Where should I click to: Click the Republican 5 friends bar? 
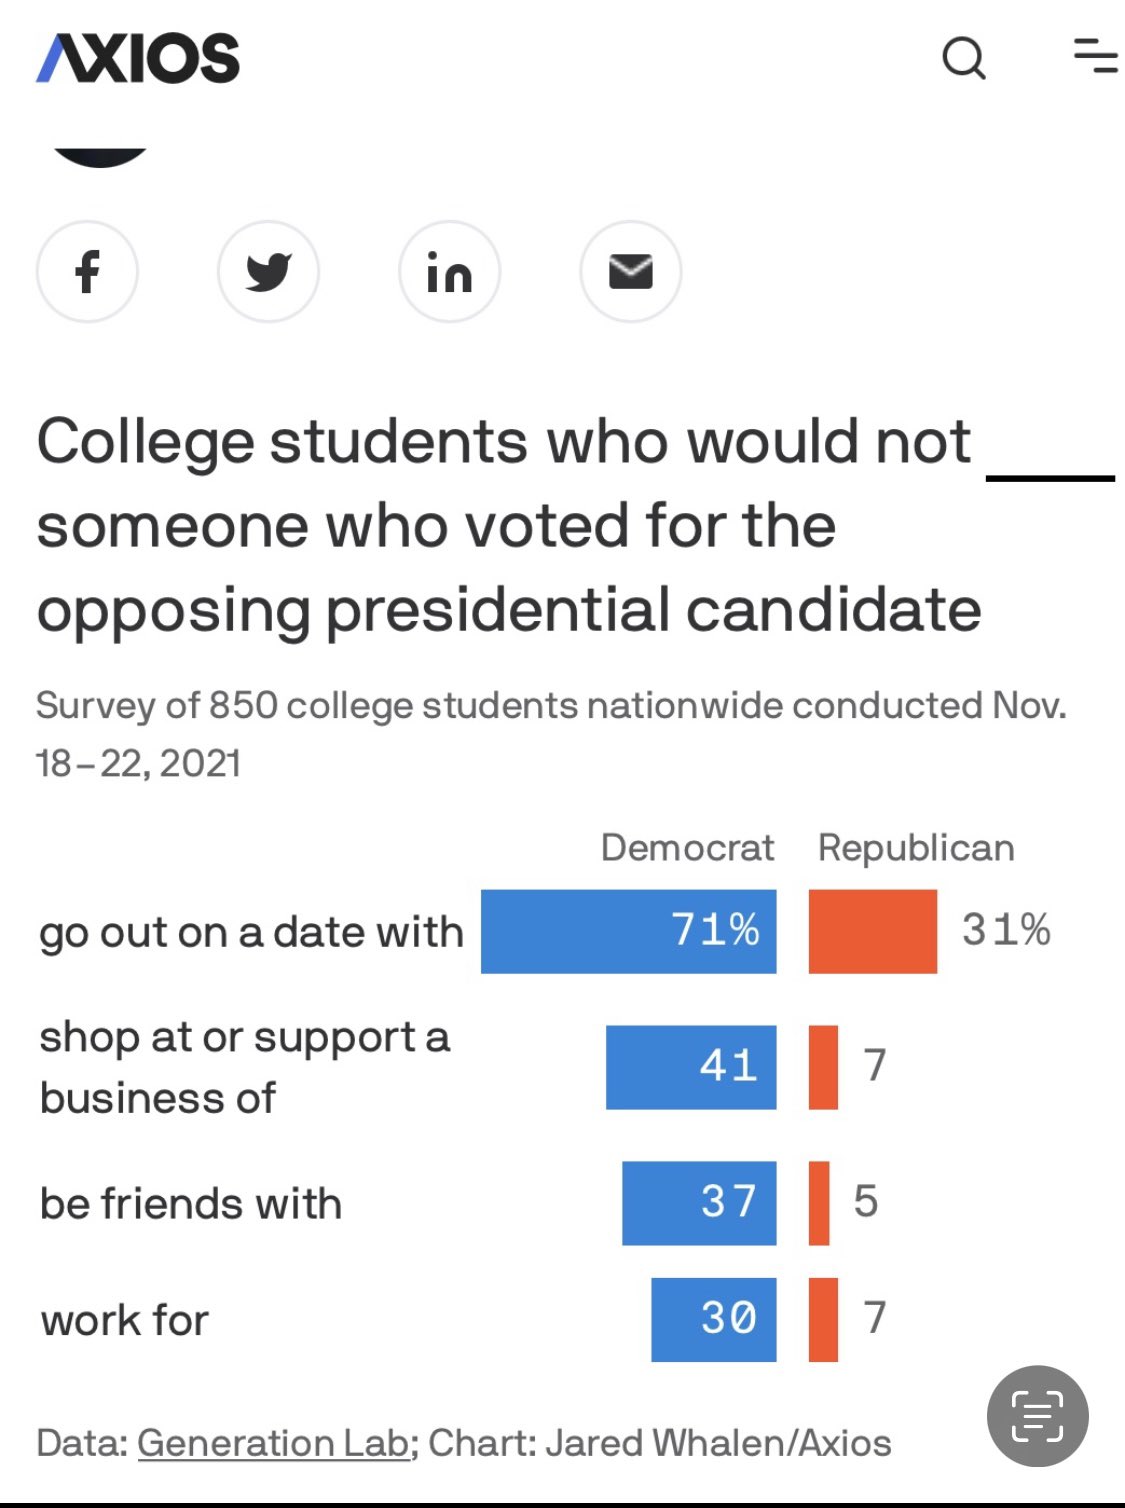[819, 1203]
